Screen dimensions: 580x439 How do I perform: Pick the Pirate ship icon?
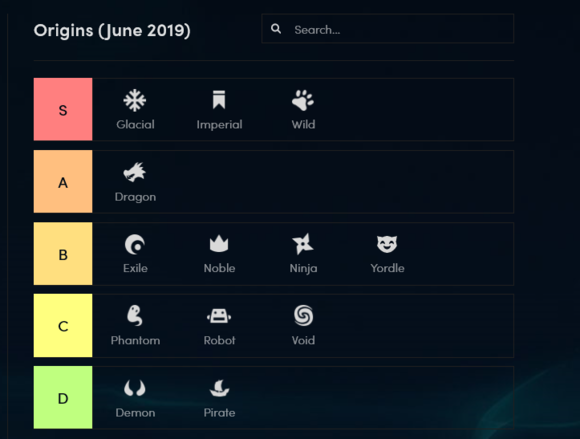tap(219, 388)
